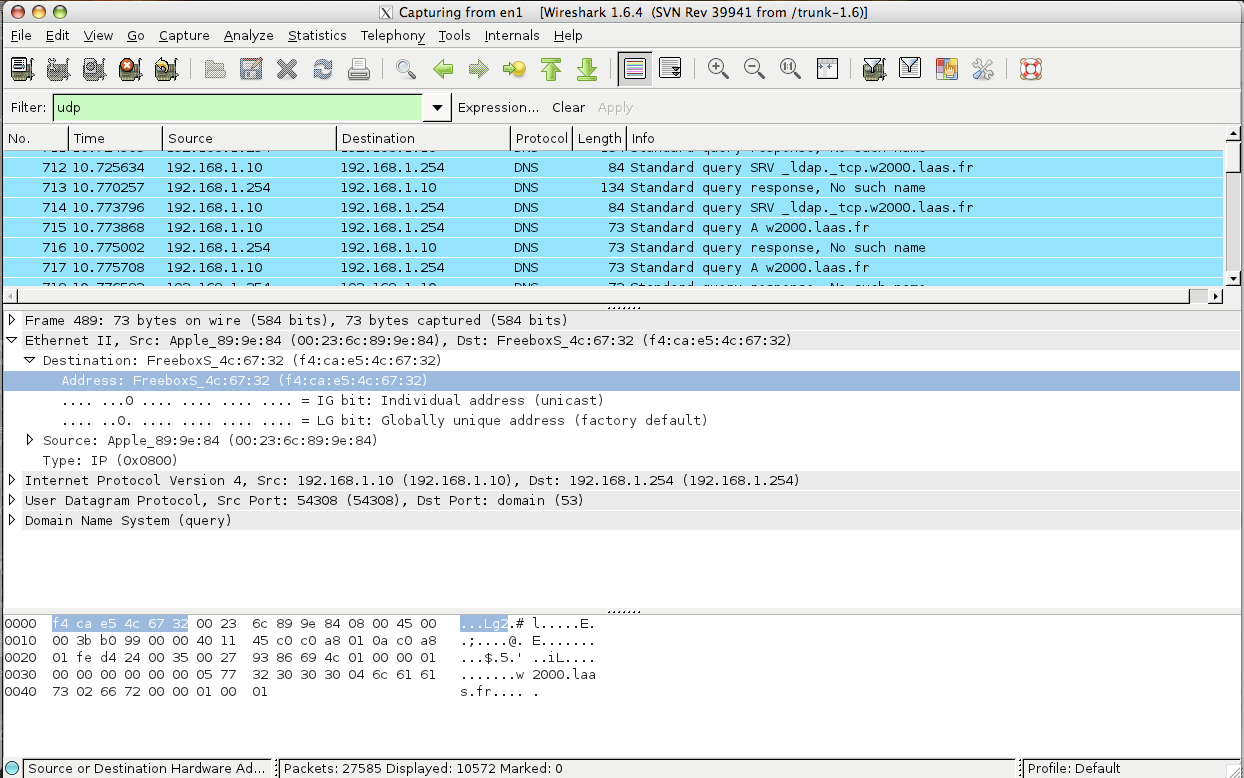Image resolution: width=1244 pixels, height=778 pixels.
Task: Click the stop capture icon
Action: pyautogui.click(x=130, y=69)
